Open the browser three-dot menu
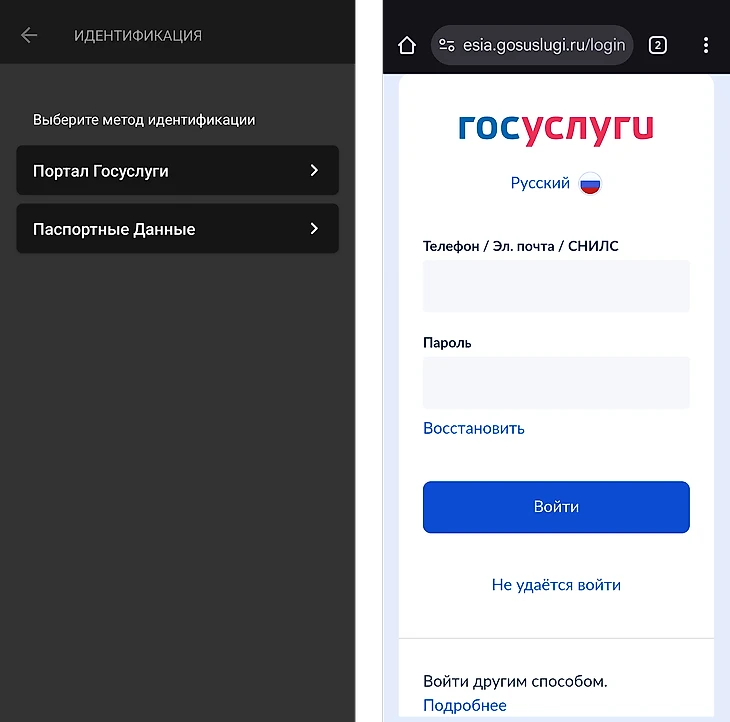The image size is (730, 722). 706,45
